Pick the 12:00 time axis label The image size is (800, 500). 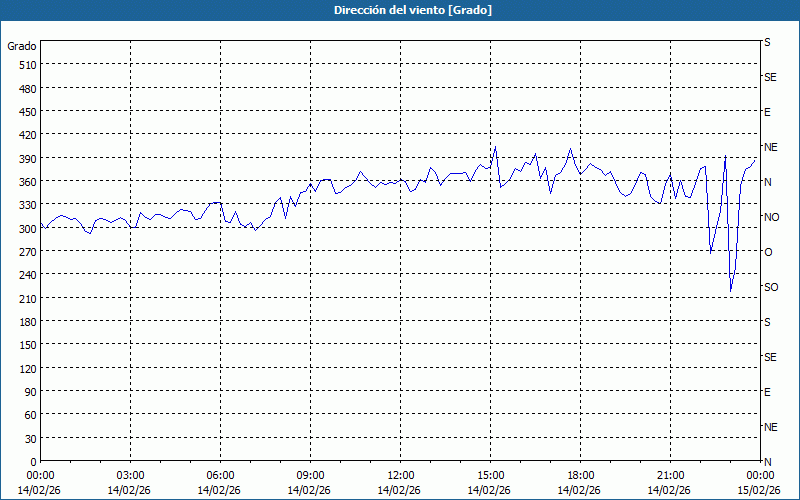click(400, 475)
